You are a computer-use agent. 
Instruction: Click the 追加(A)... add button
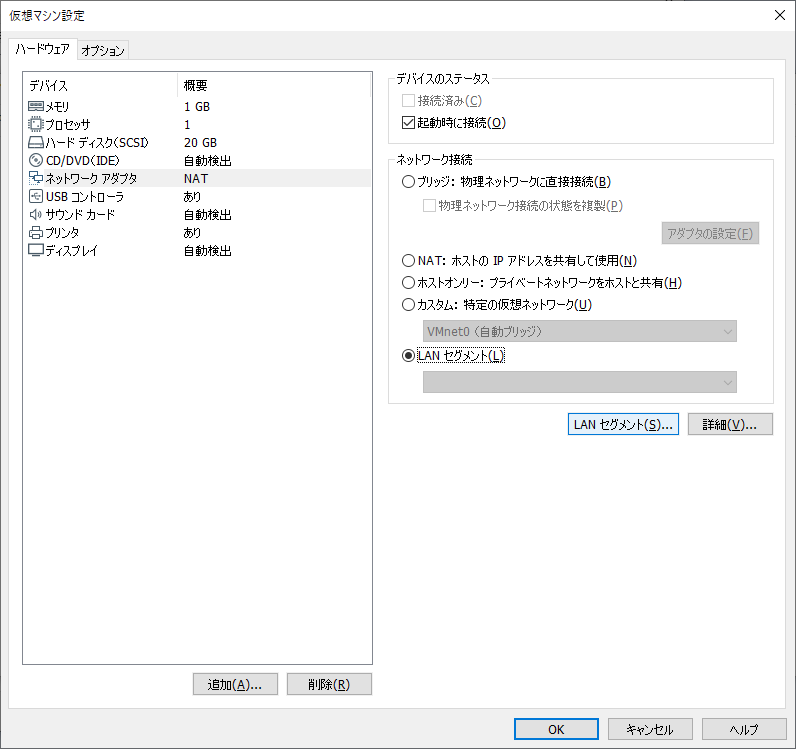(235, 684)
